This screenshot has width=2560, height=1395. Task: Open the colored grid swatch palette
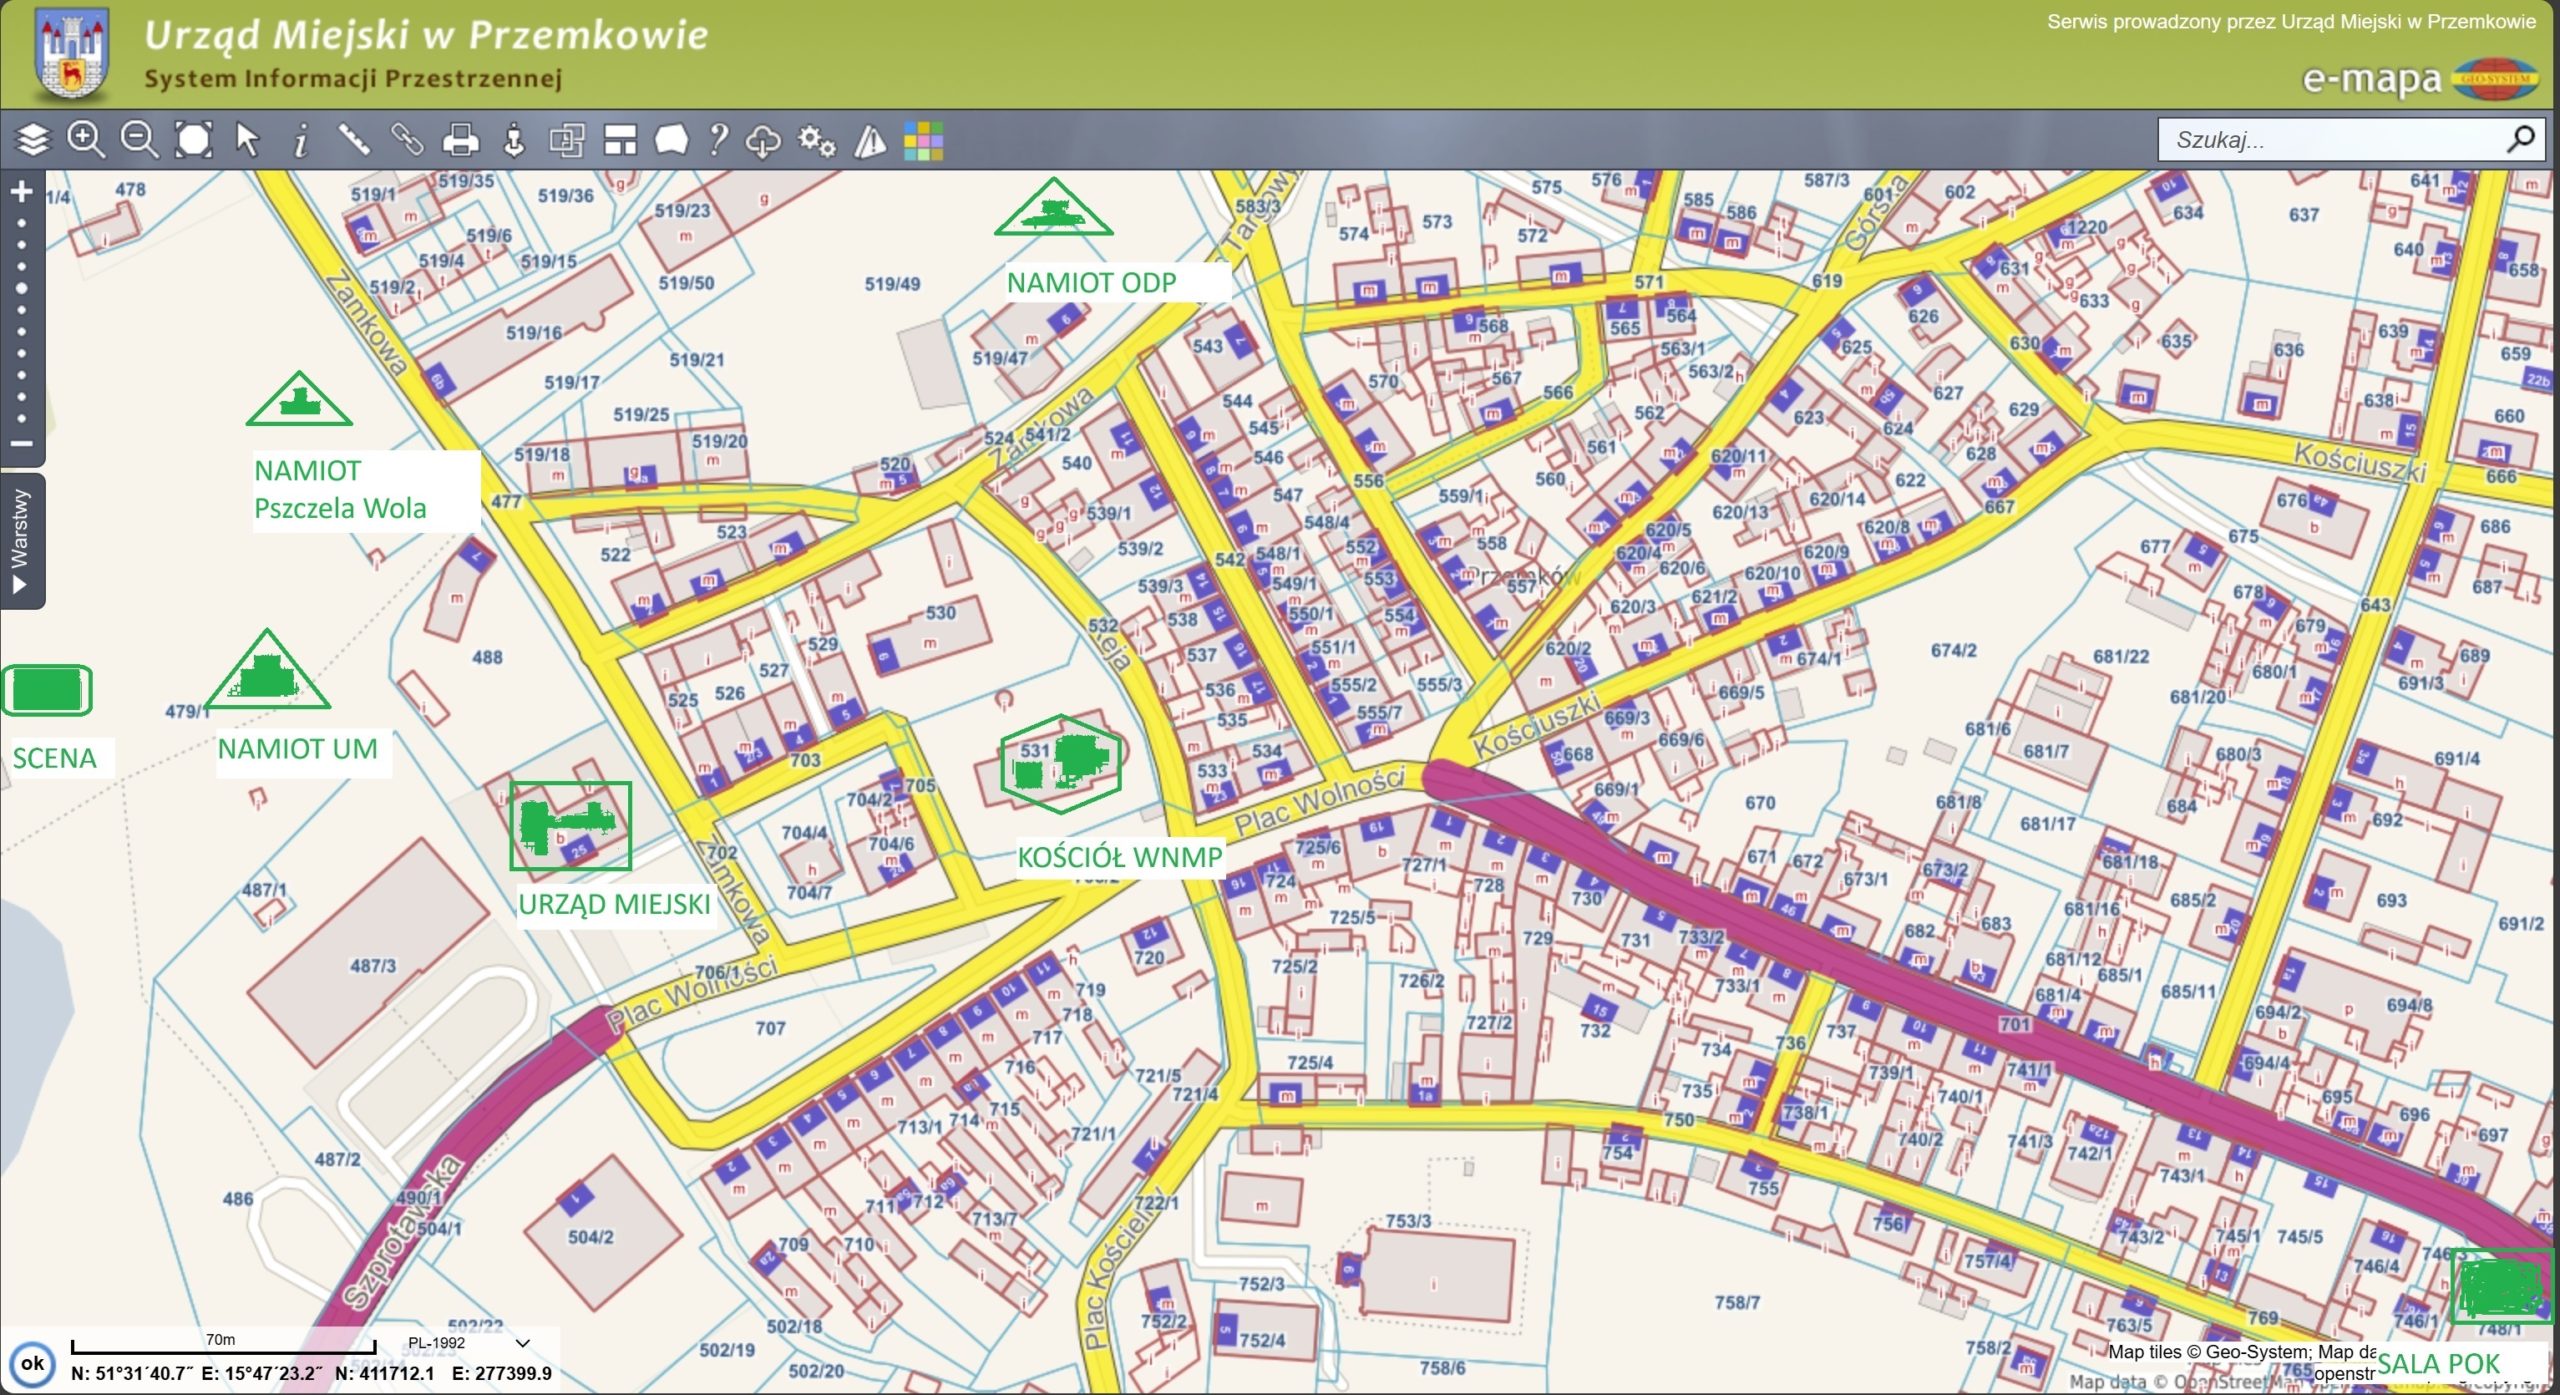point(922,141)
